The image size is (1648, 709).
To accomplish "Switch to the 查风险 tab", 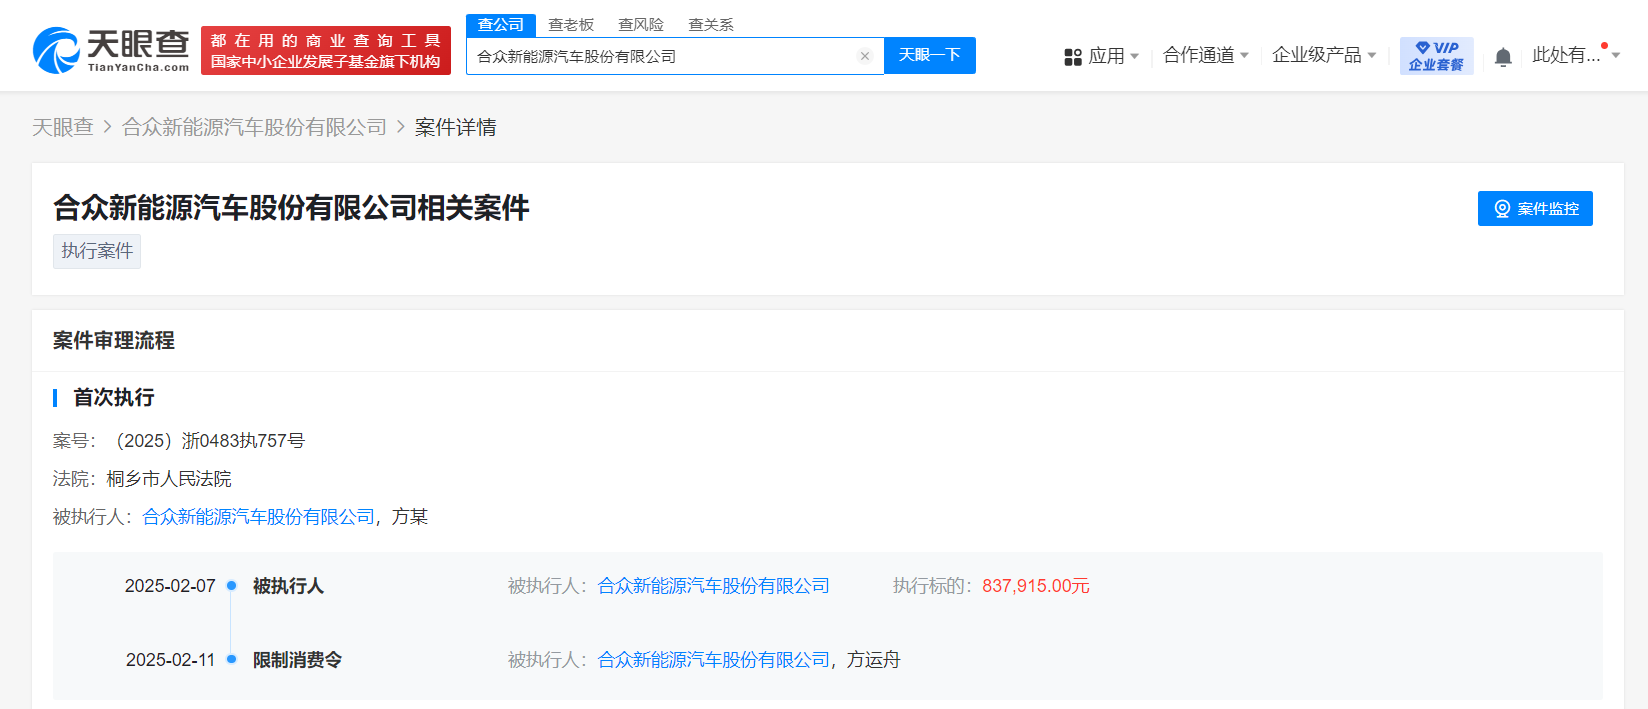I will 641,24.
